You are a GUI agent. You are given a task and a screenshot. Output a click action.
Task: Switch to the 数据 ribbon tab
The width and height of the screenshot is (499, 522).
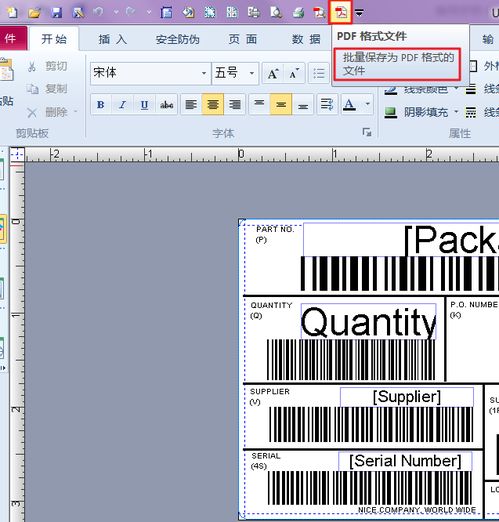(306, 39)
